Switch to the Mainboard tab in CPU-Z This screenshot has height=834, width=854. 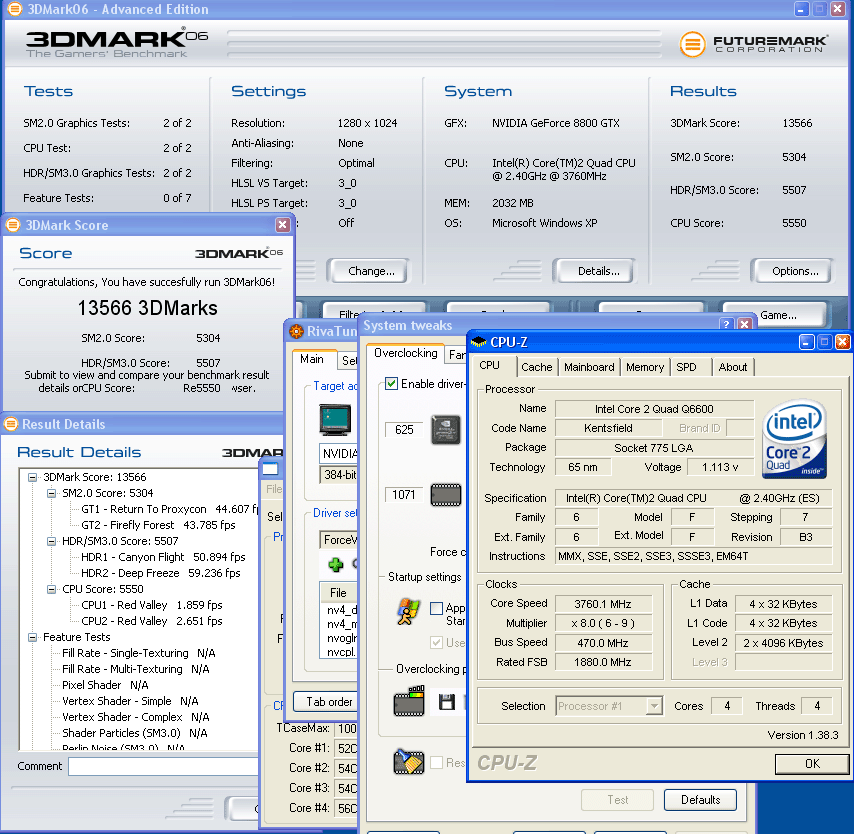coord(589,367)
